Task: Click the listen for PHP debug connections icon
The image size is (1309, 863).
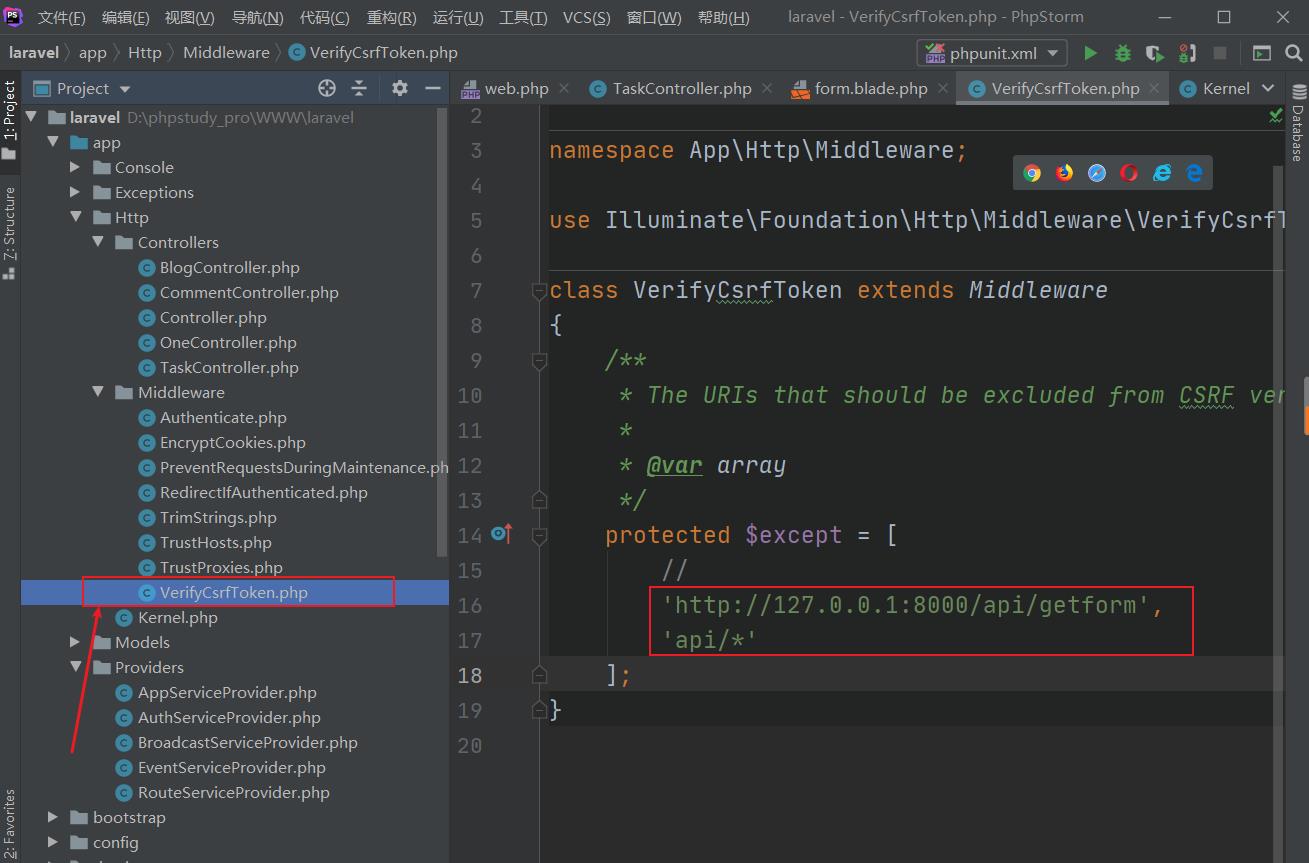Action: (1187, 53)
